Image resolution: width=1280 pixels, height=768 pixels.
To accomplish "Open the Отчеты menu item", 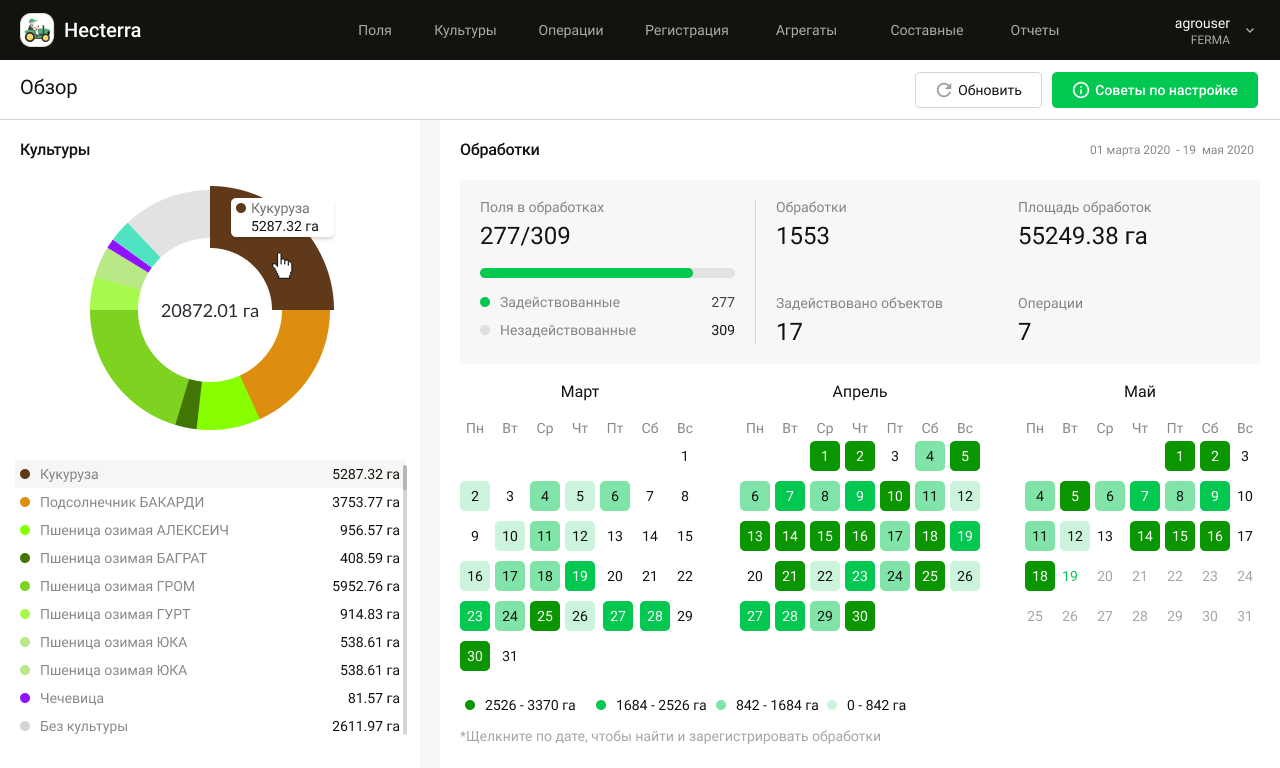I will [1034, 30].
